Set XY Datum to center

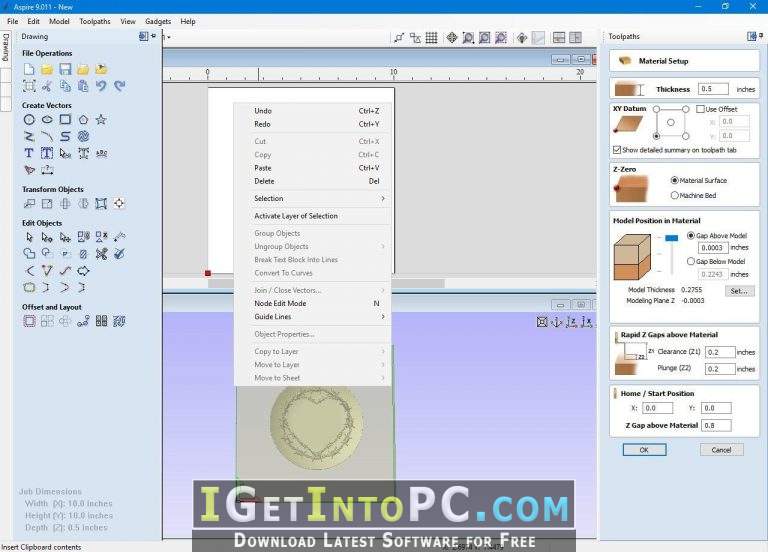click(671, 122)
